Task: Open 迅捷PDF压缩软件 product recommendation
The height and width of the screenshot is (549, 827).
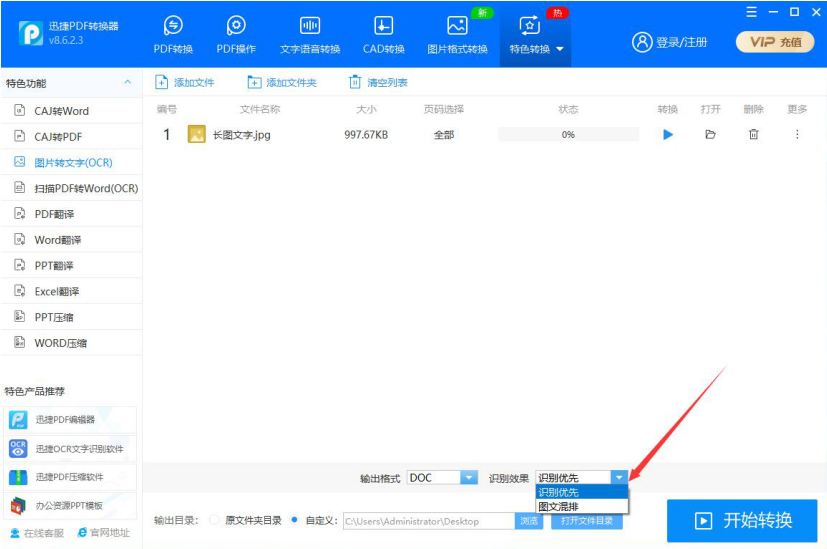Action: [70, 477]
